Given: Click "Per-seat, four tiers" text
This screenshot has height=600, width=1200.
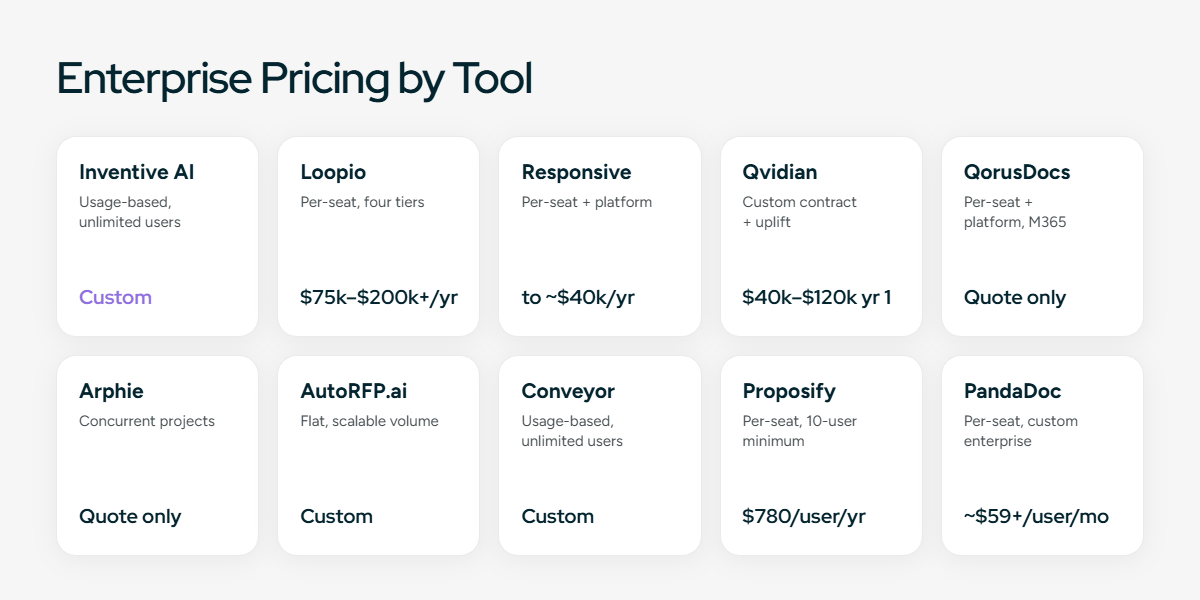Looking at the screenshot, I should pyautogui.click(x=362, y=202).
